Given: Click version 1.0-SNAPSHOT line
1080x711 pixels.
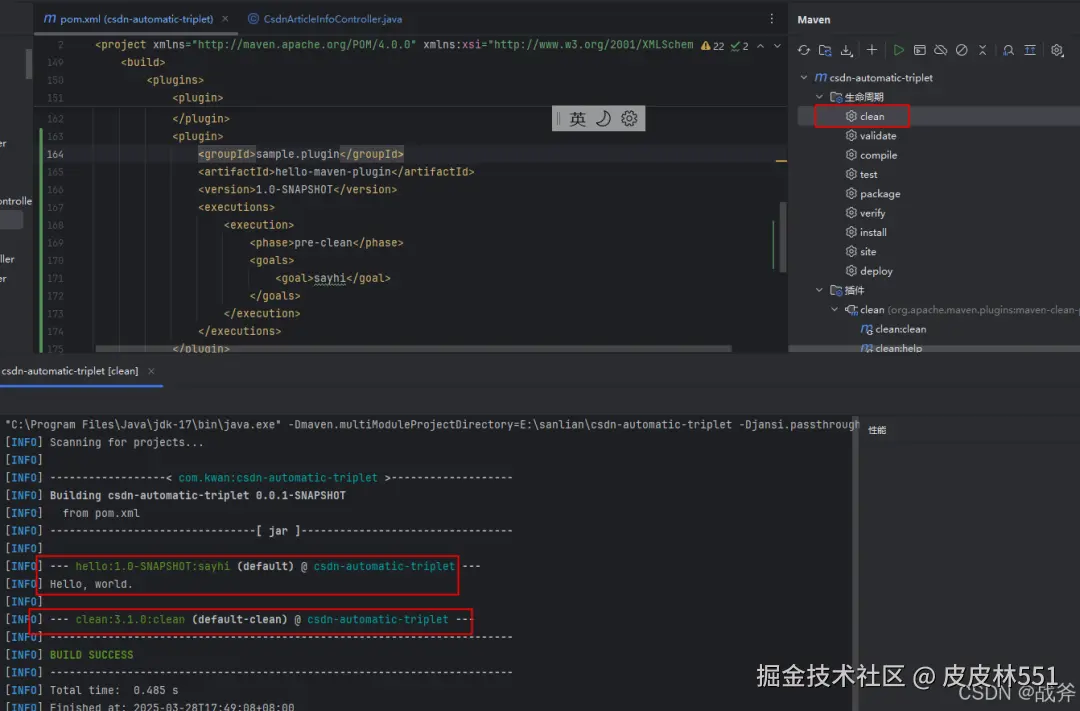Looking at the screenshot, I should pos(298,189).
